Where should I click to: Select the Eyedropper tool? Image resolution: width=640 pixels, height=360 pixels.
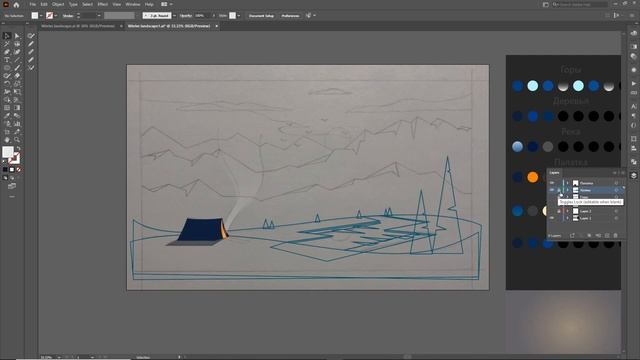[7, 116]
